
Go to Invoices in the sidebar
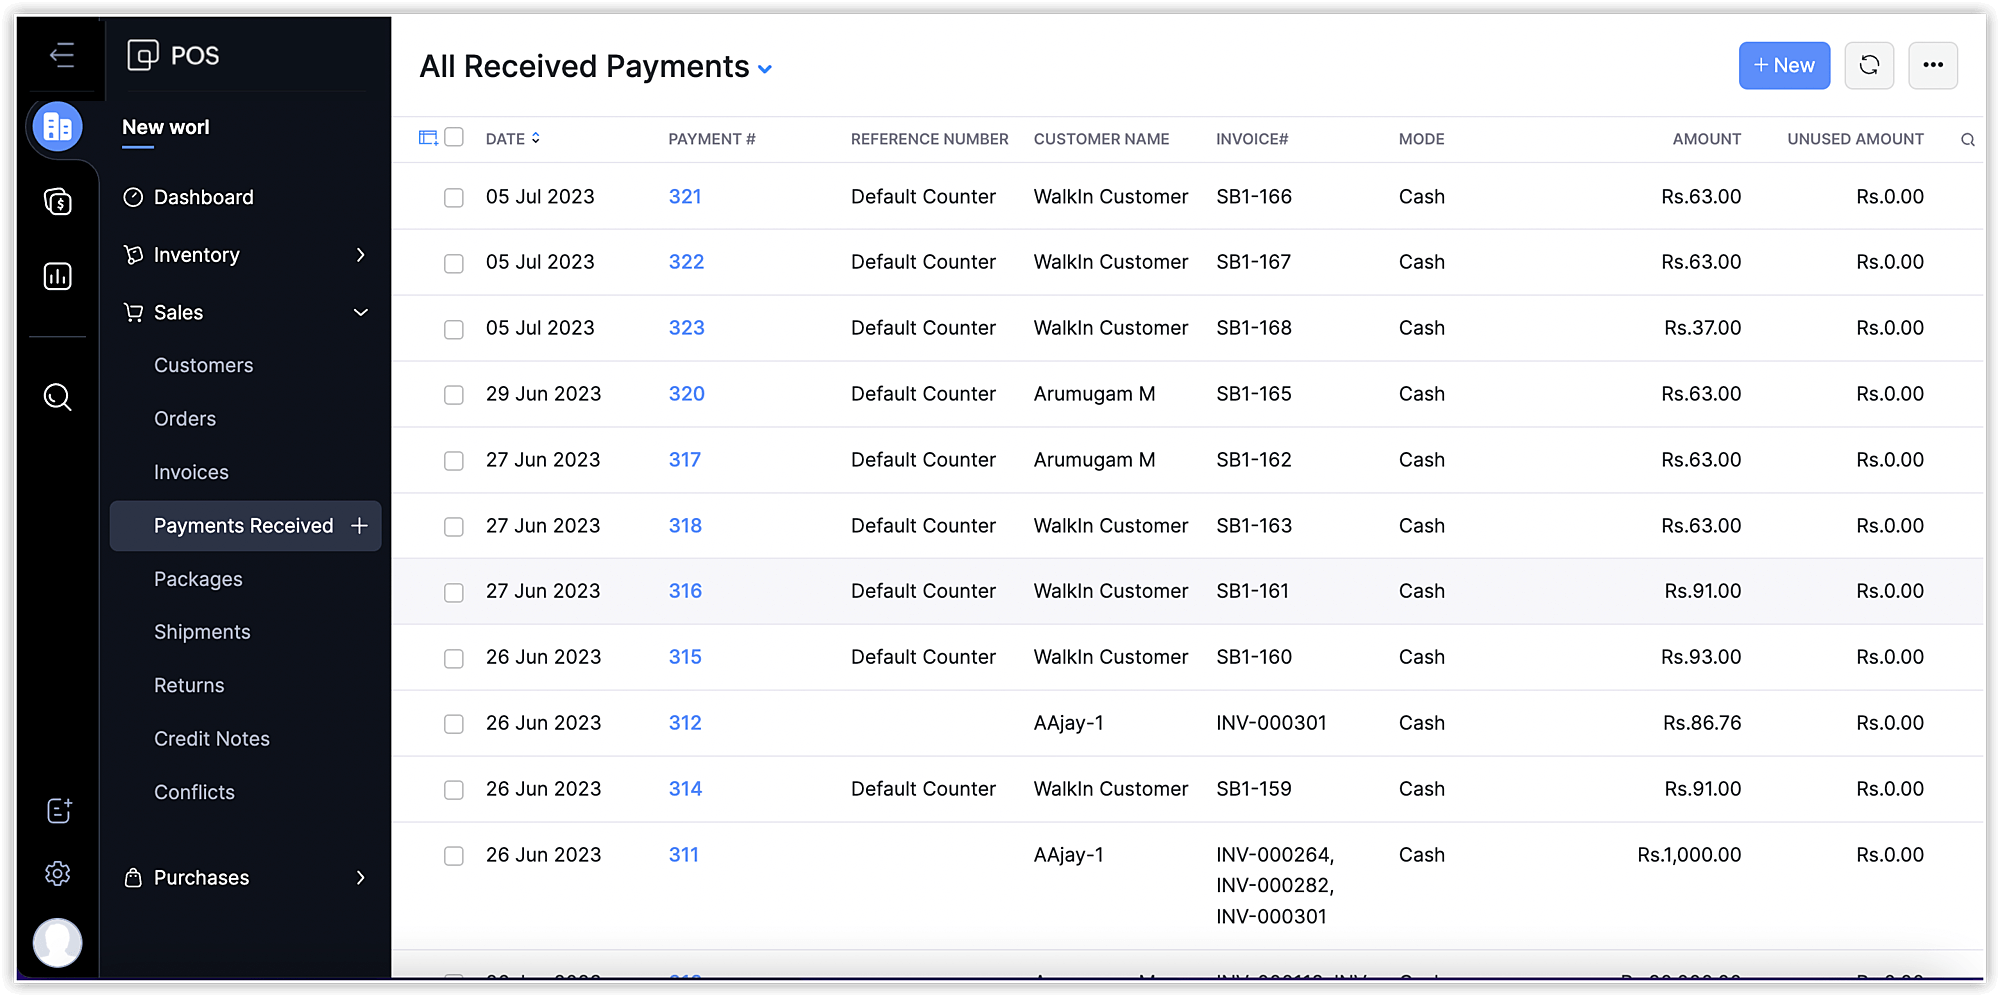tap(191, 472)
